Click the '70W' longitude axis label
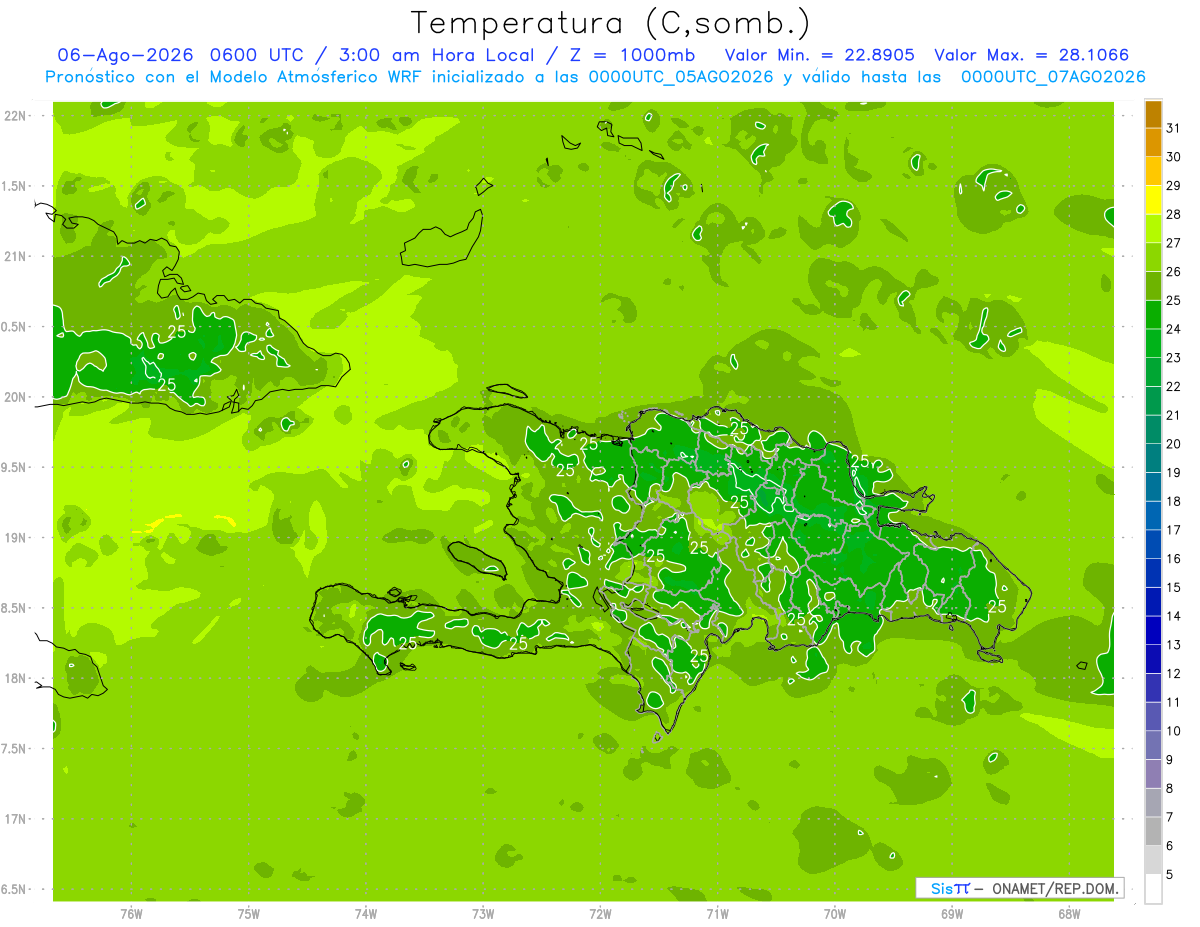The height and width of the screenshot is (927, 1200). [835, 914]
